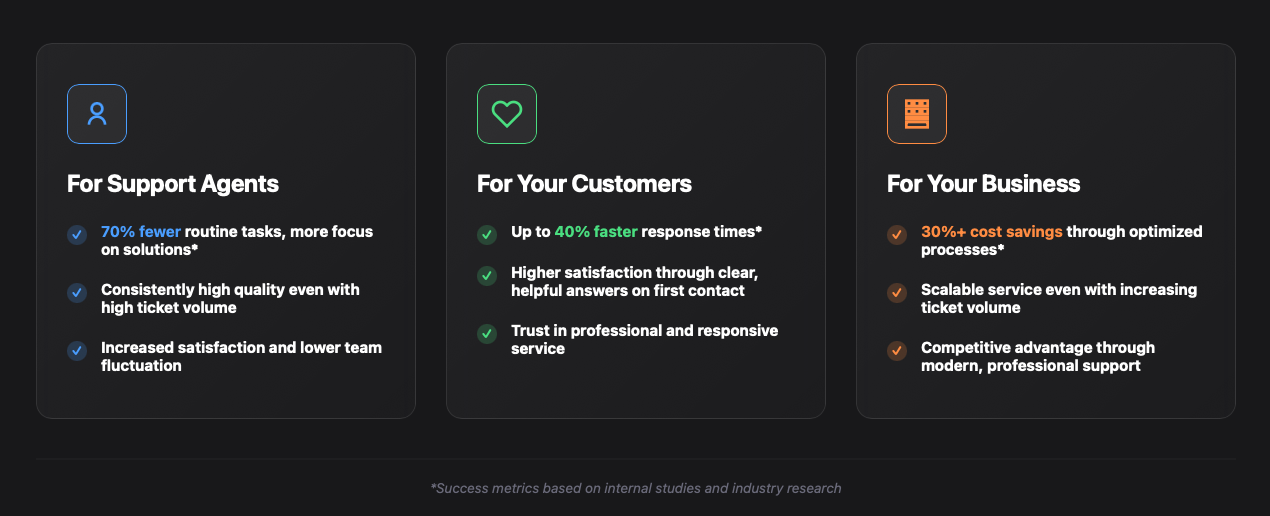Click the blue '70% fewer' highlighted text
This screenshot has height=516, width=1270.
[x=141, y=232]
